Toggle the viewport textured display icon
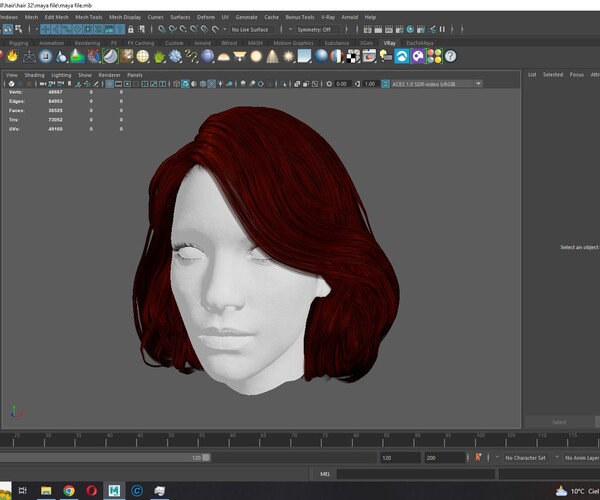This screenshot has width=600, height=500. 212,84
